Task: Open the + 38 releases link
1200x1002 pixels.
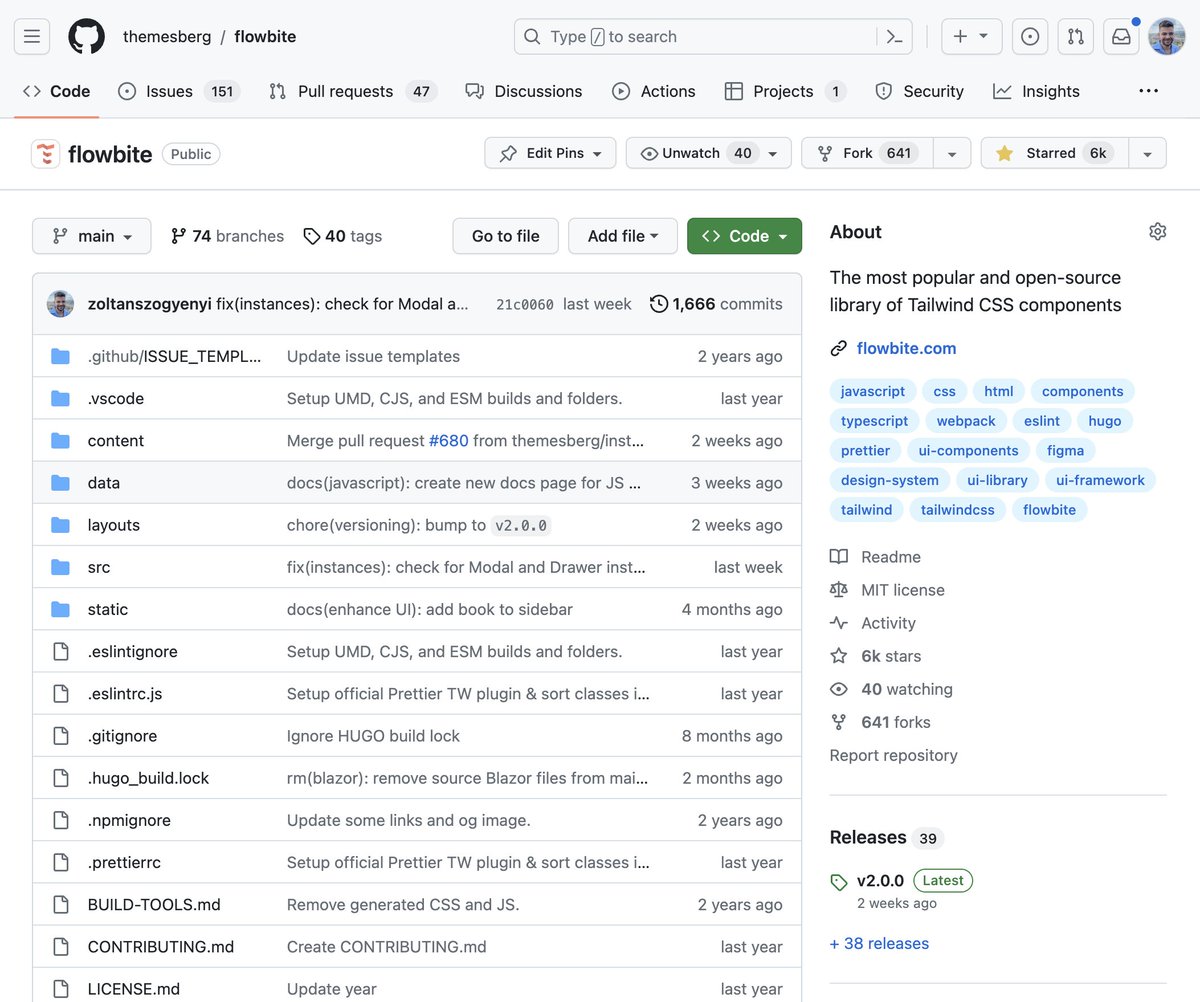Action: (x=879, y=944)
